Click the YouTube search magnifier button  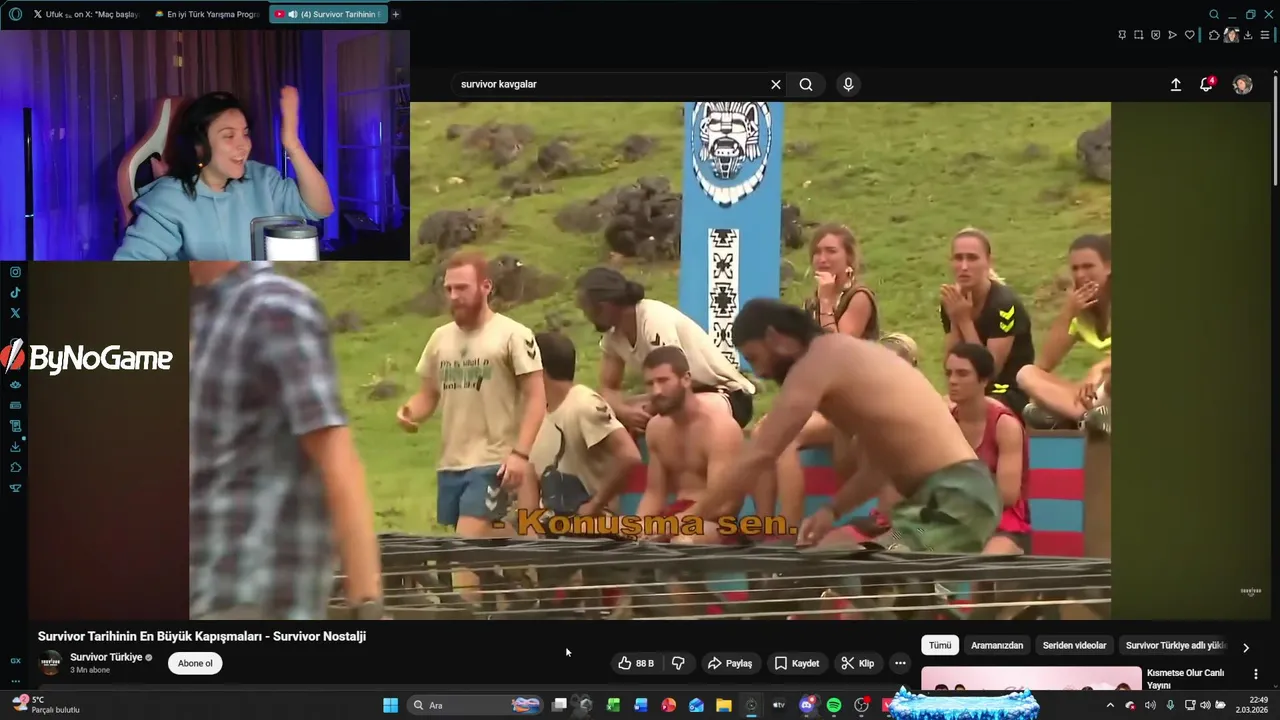point(806,84)
